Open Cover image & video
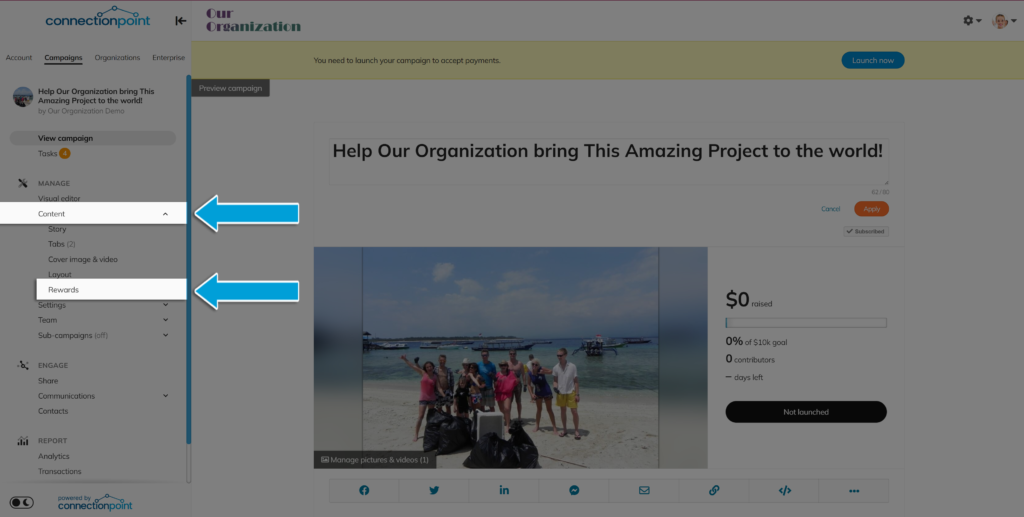1024x517 pixels. click(83, 259)
